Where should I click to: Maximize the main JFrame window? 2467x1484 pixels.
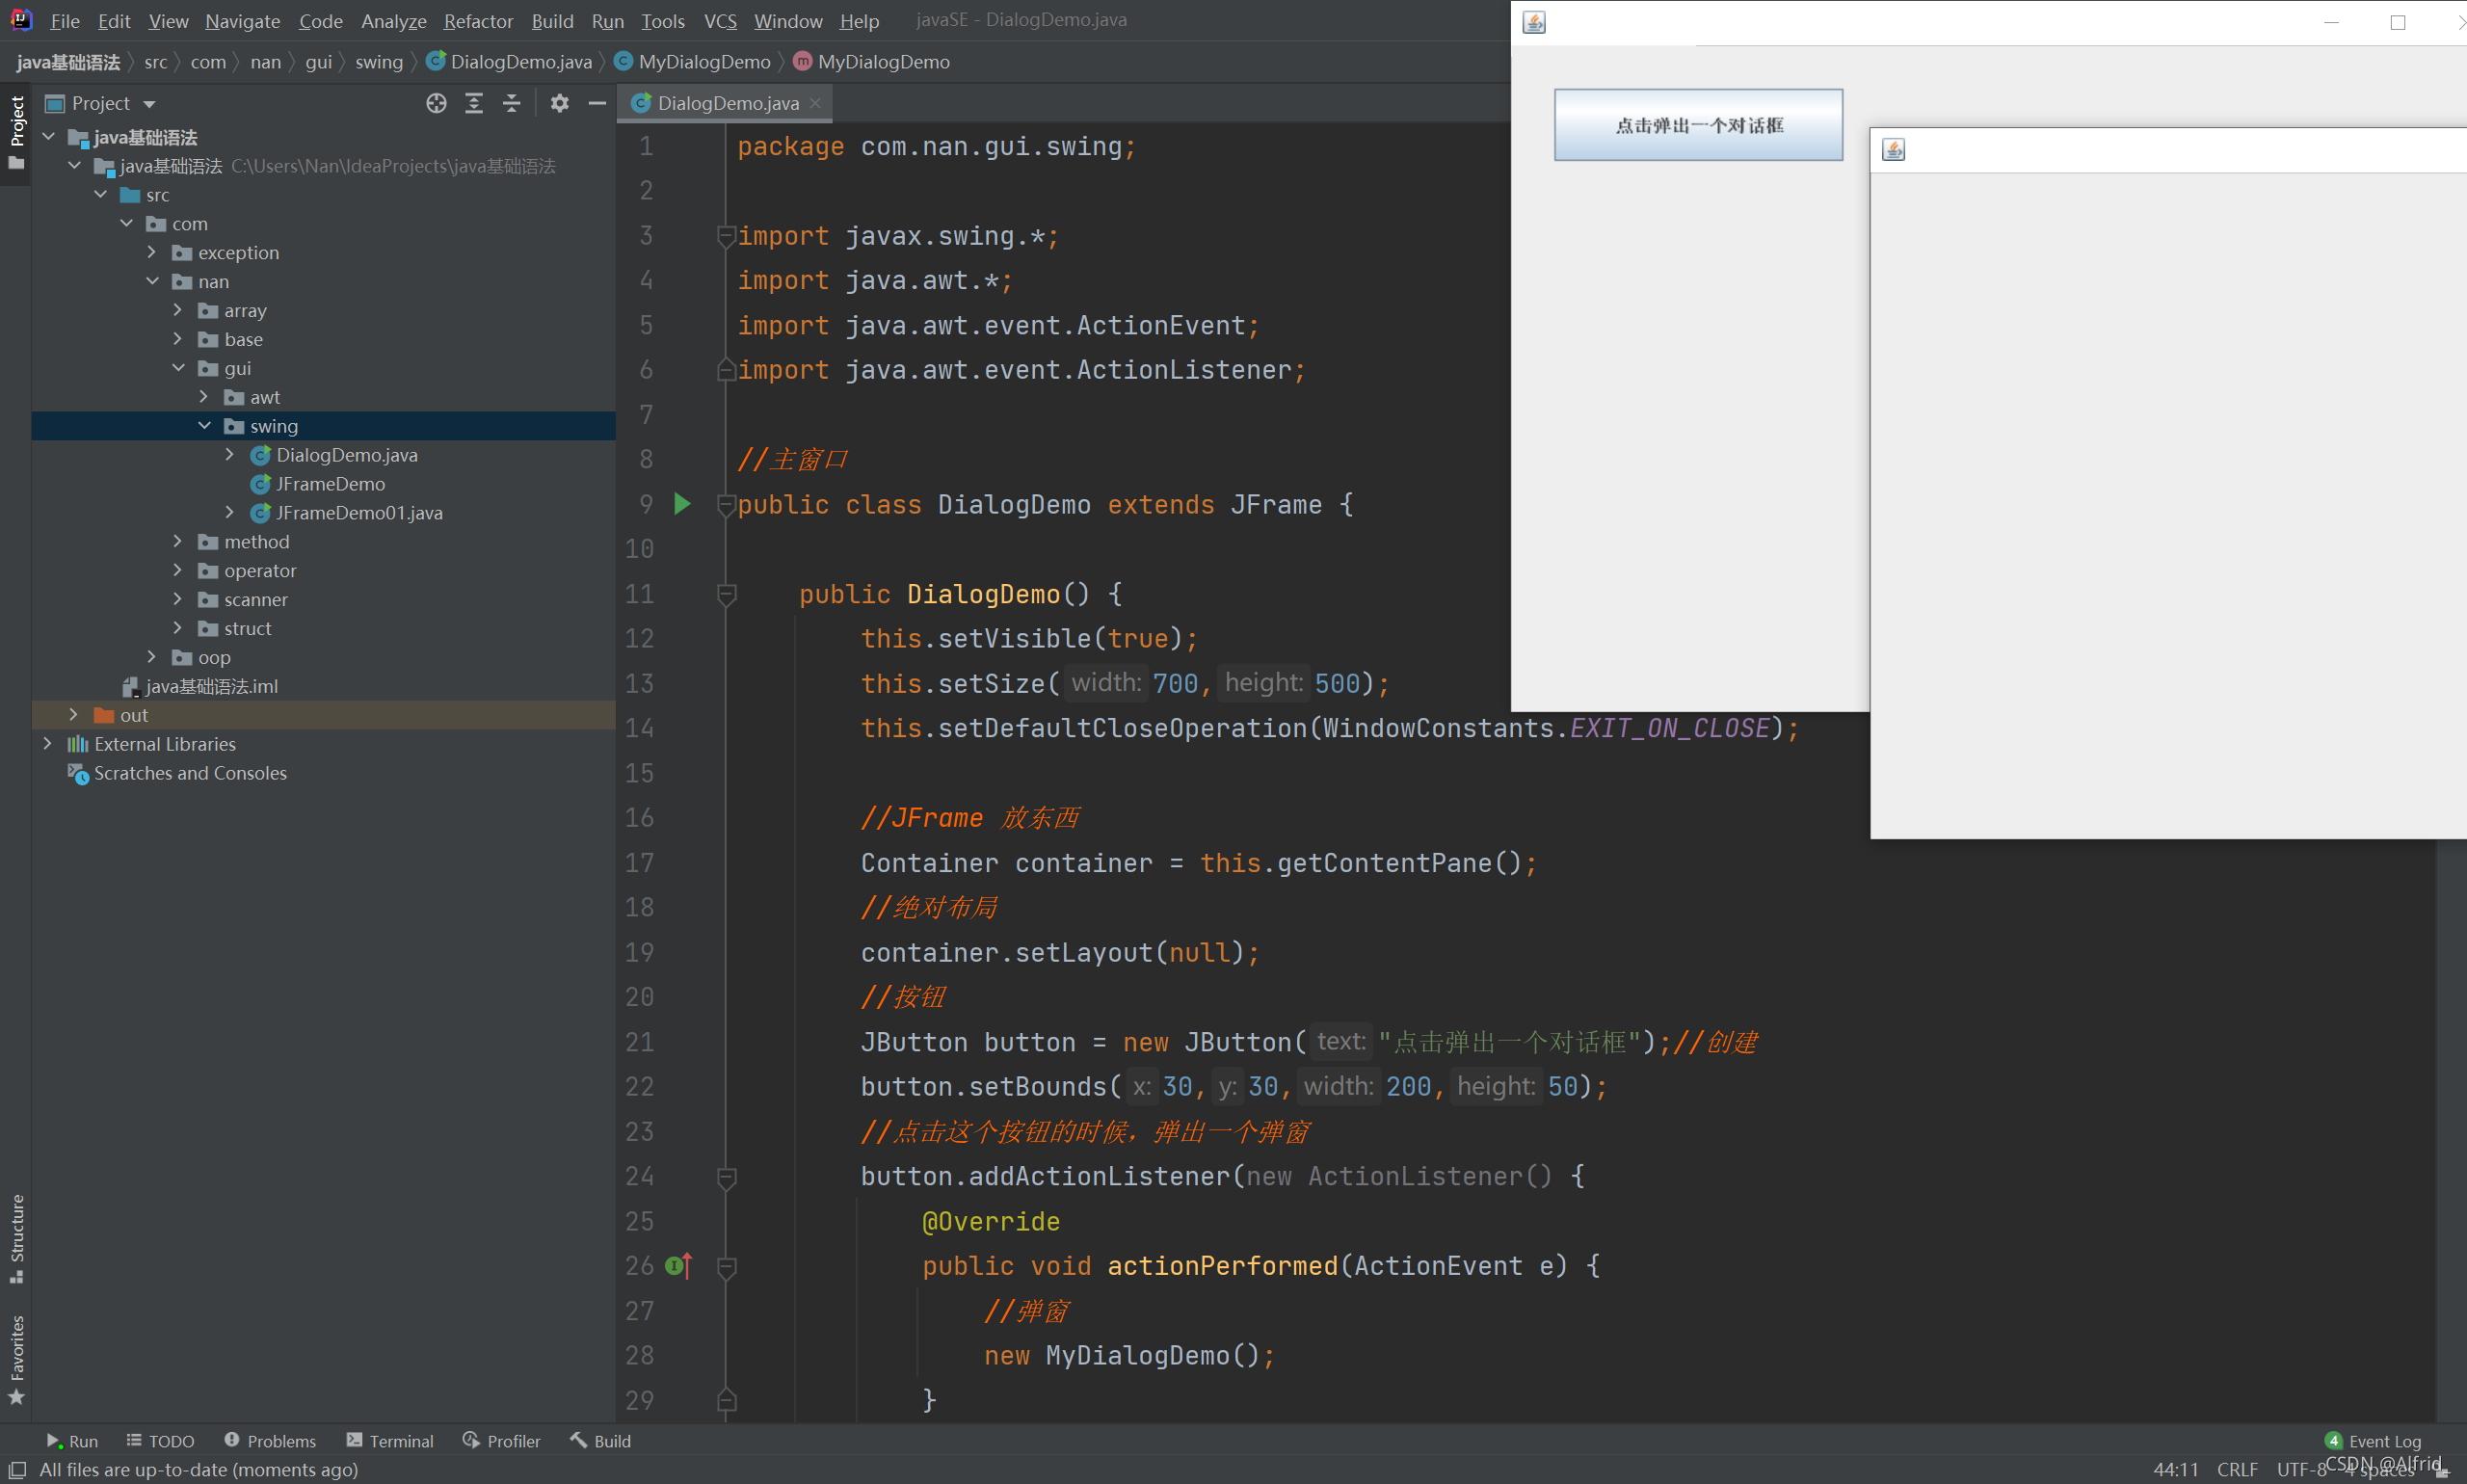pos(2397,22)
